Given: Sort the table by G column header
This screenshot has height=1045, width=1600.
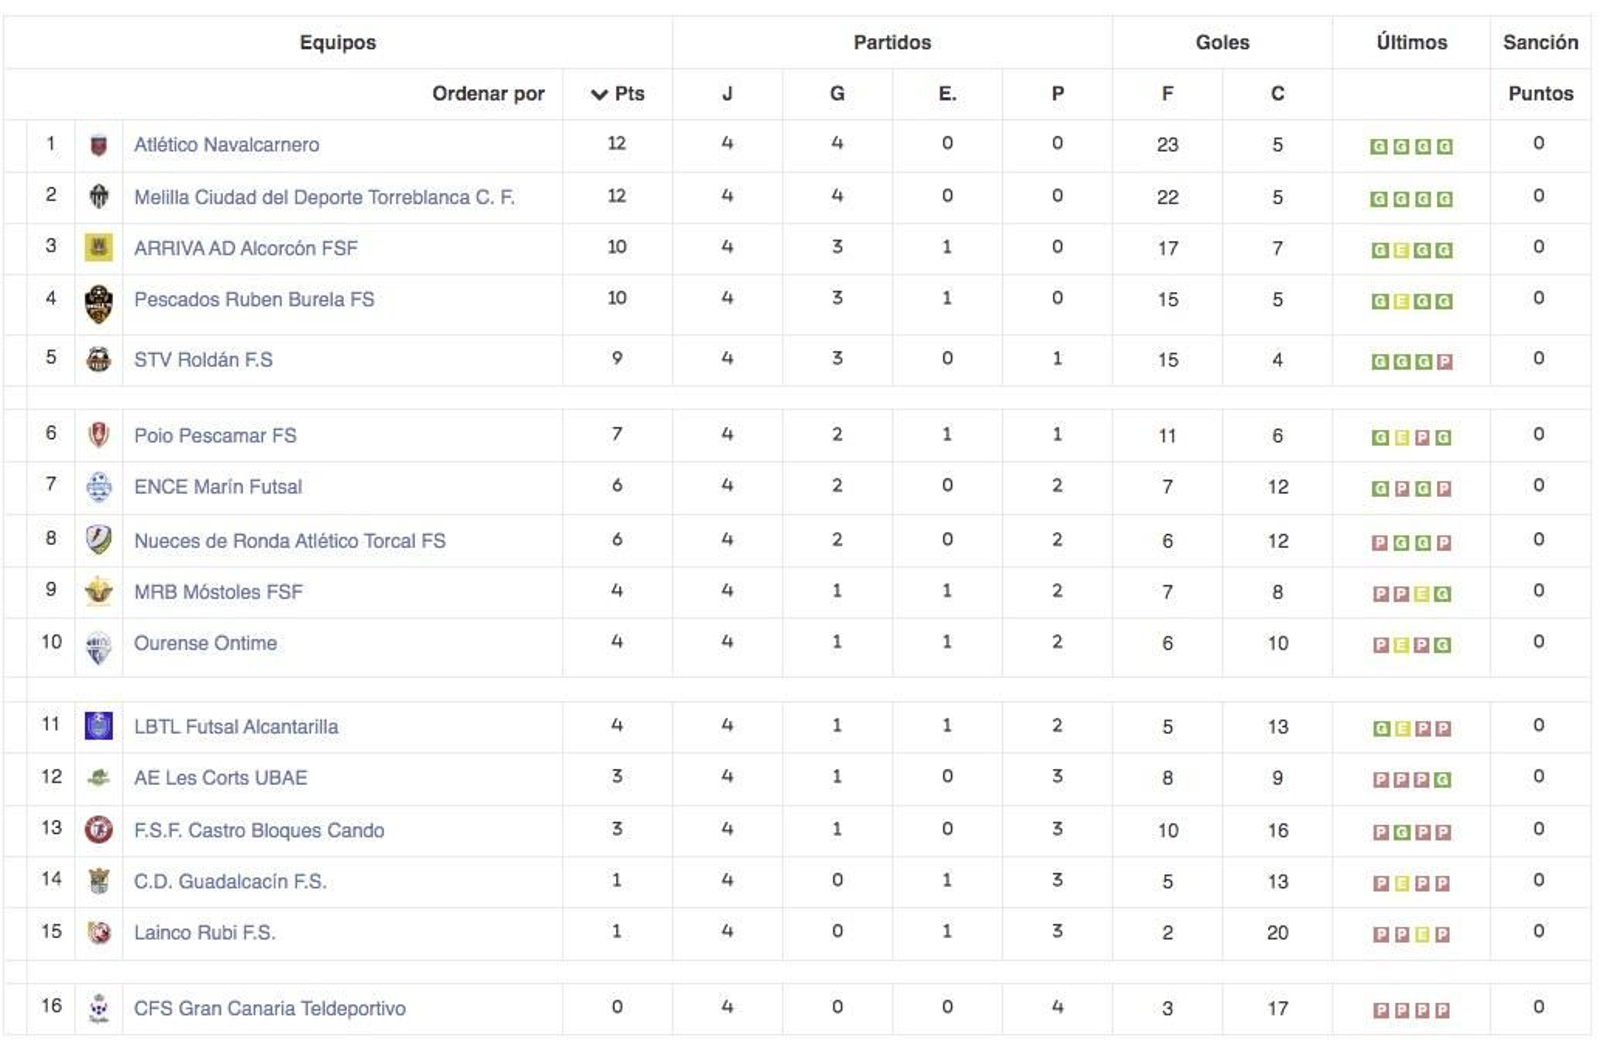Looking at the screenshot, I should [x=837, y=94].
